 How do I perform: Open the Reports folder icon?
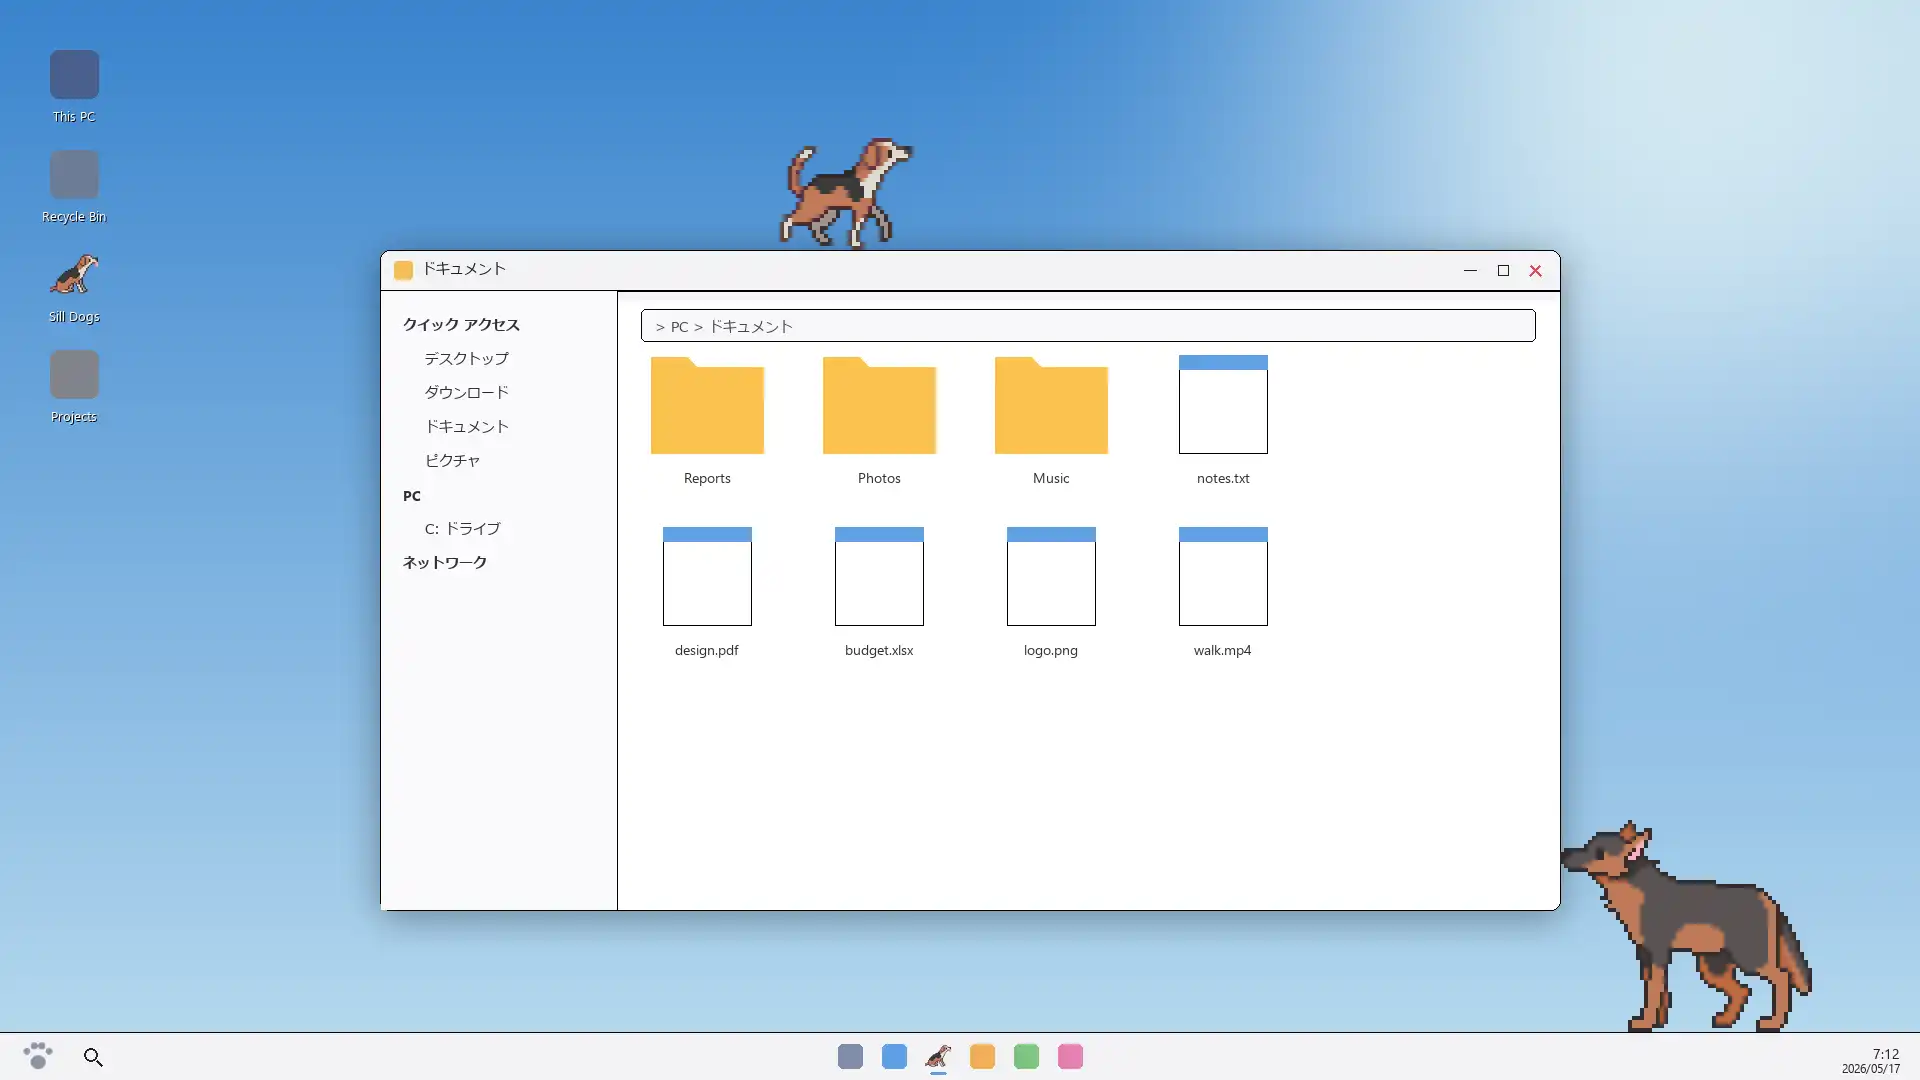[707, 405]
